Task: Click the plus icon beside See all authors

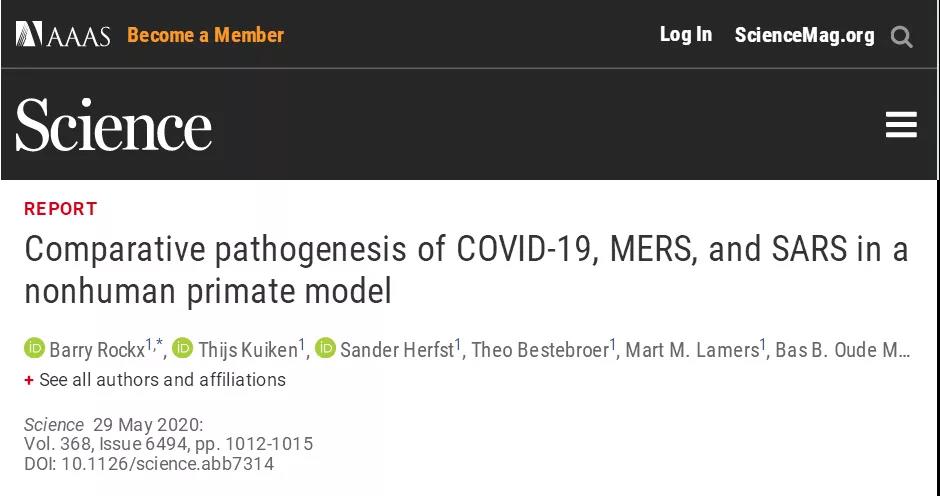Action: click(29, 380)
